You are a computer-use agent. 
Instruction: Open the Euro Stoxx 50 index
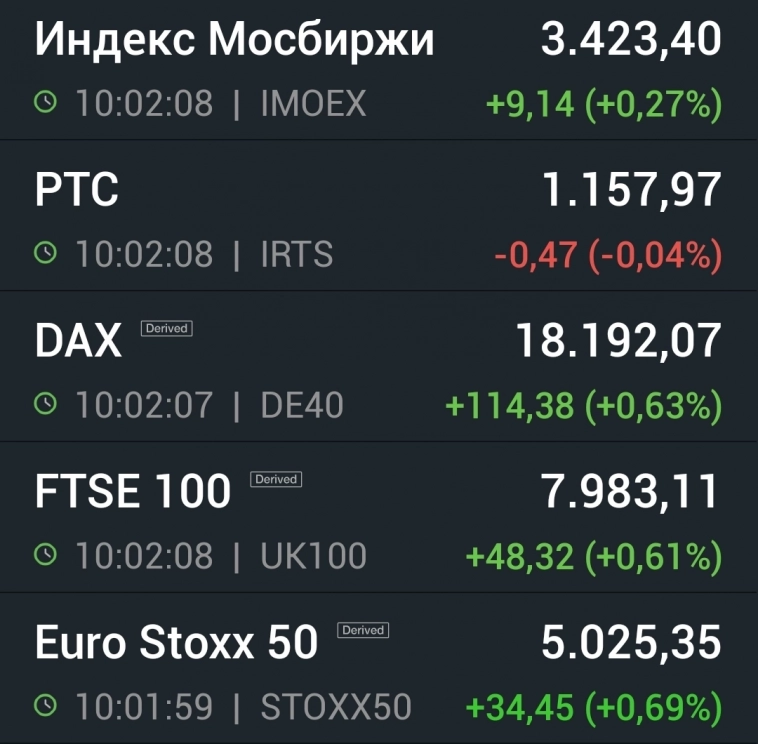tap(176, 643)
